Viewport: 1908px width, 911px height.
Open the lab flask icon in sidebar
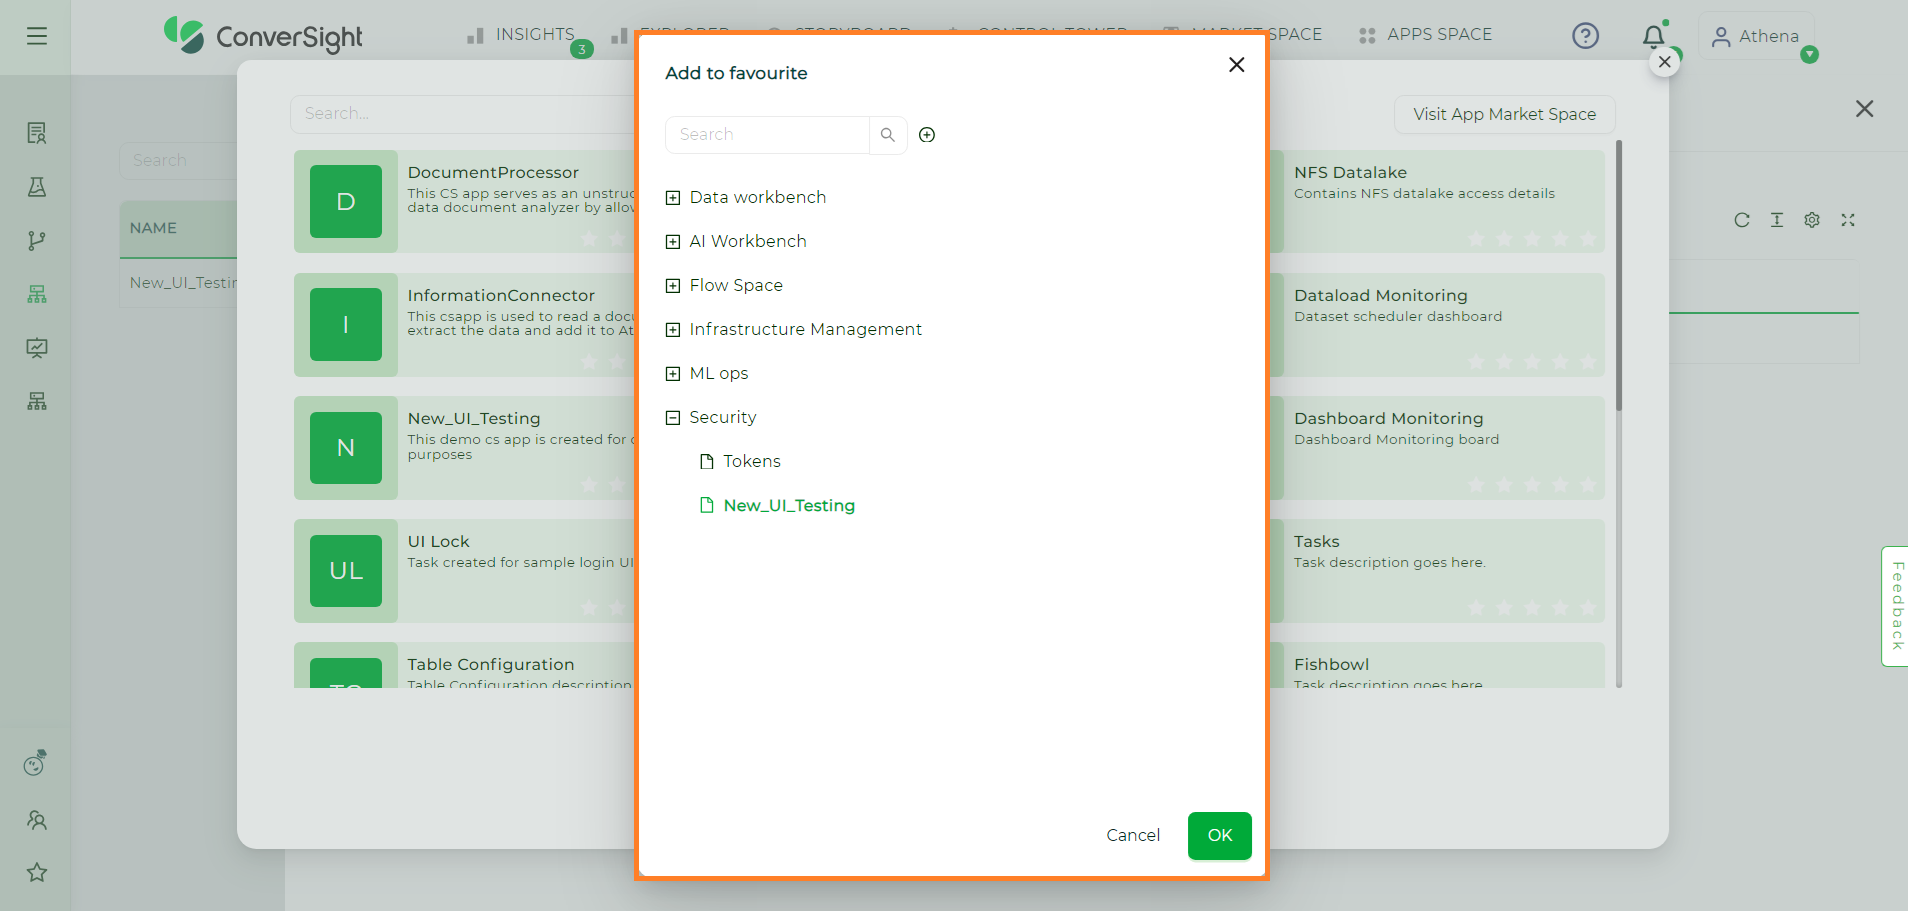(37, 187)
